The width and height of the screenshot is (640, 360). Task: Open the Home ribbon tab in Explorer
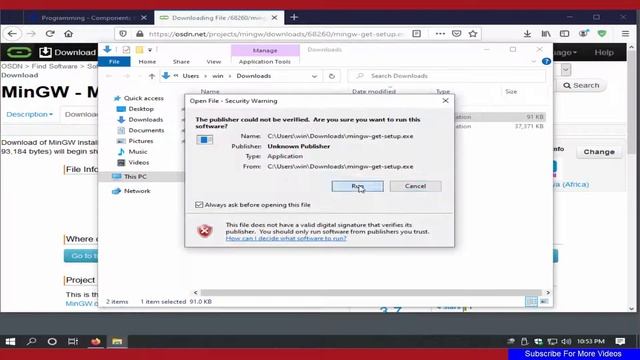click(147, 62)
